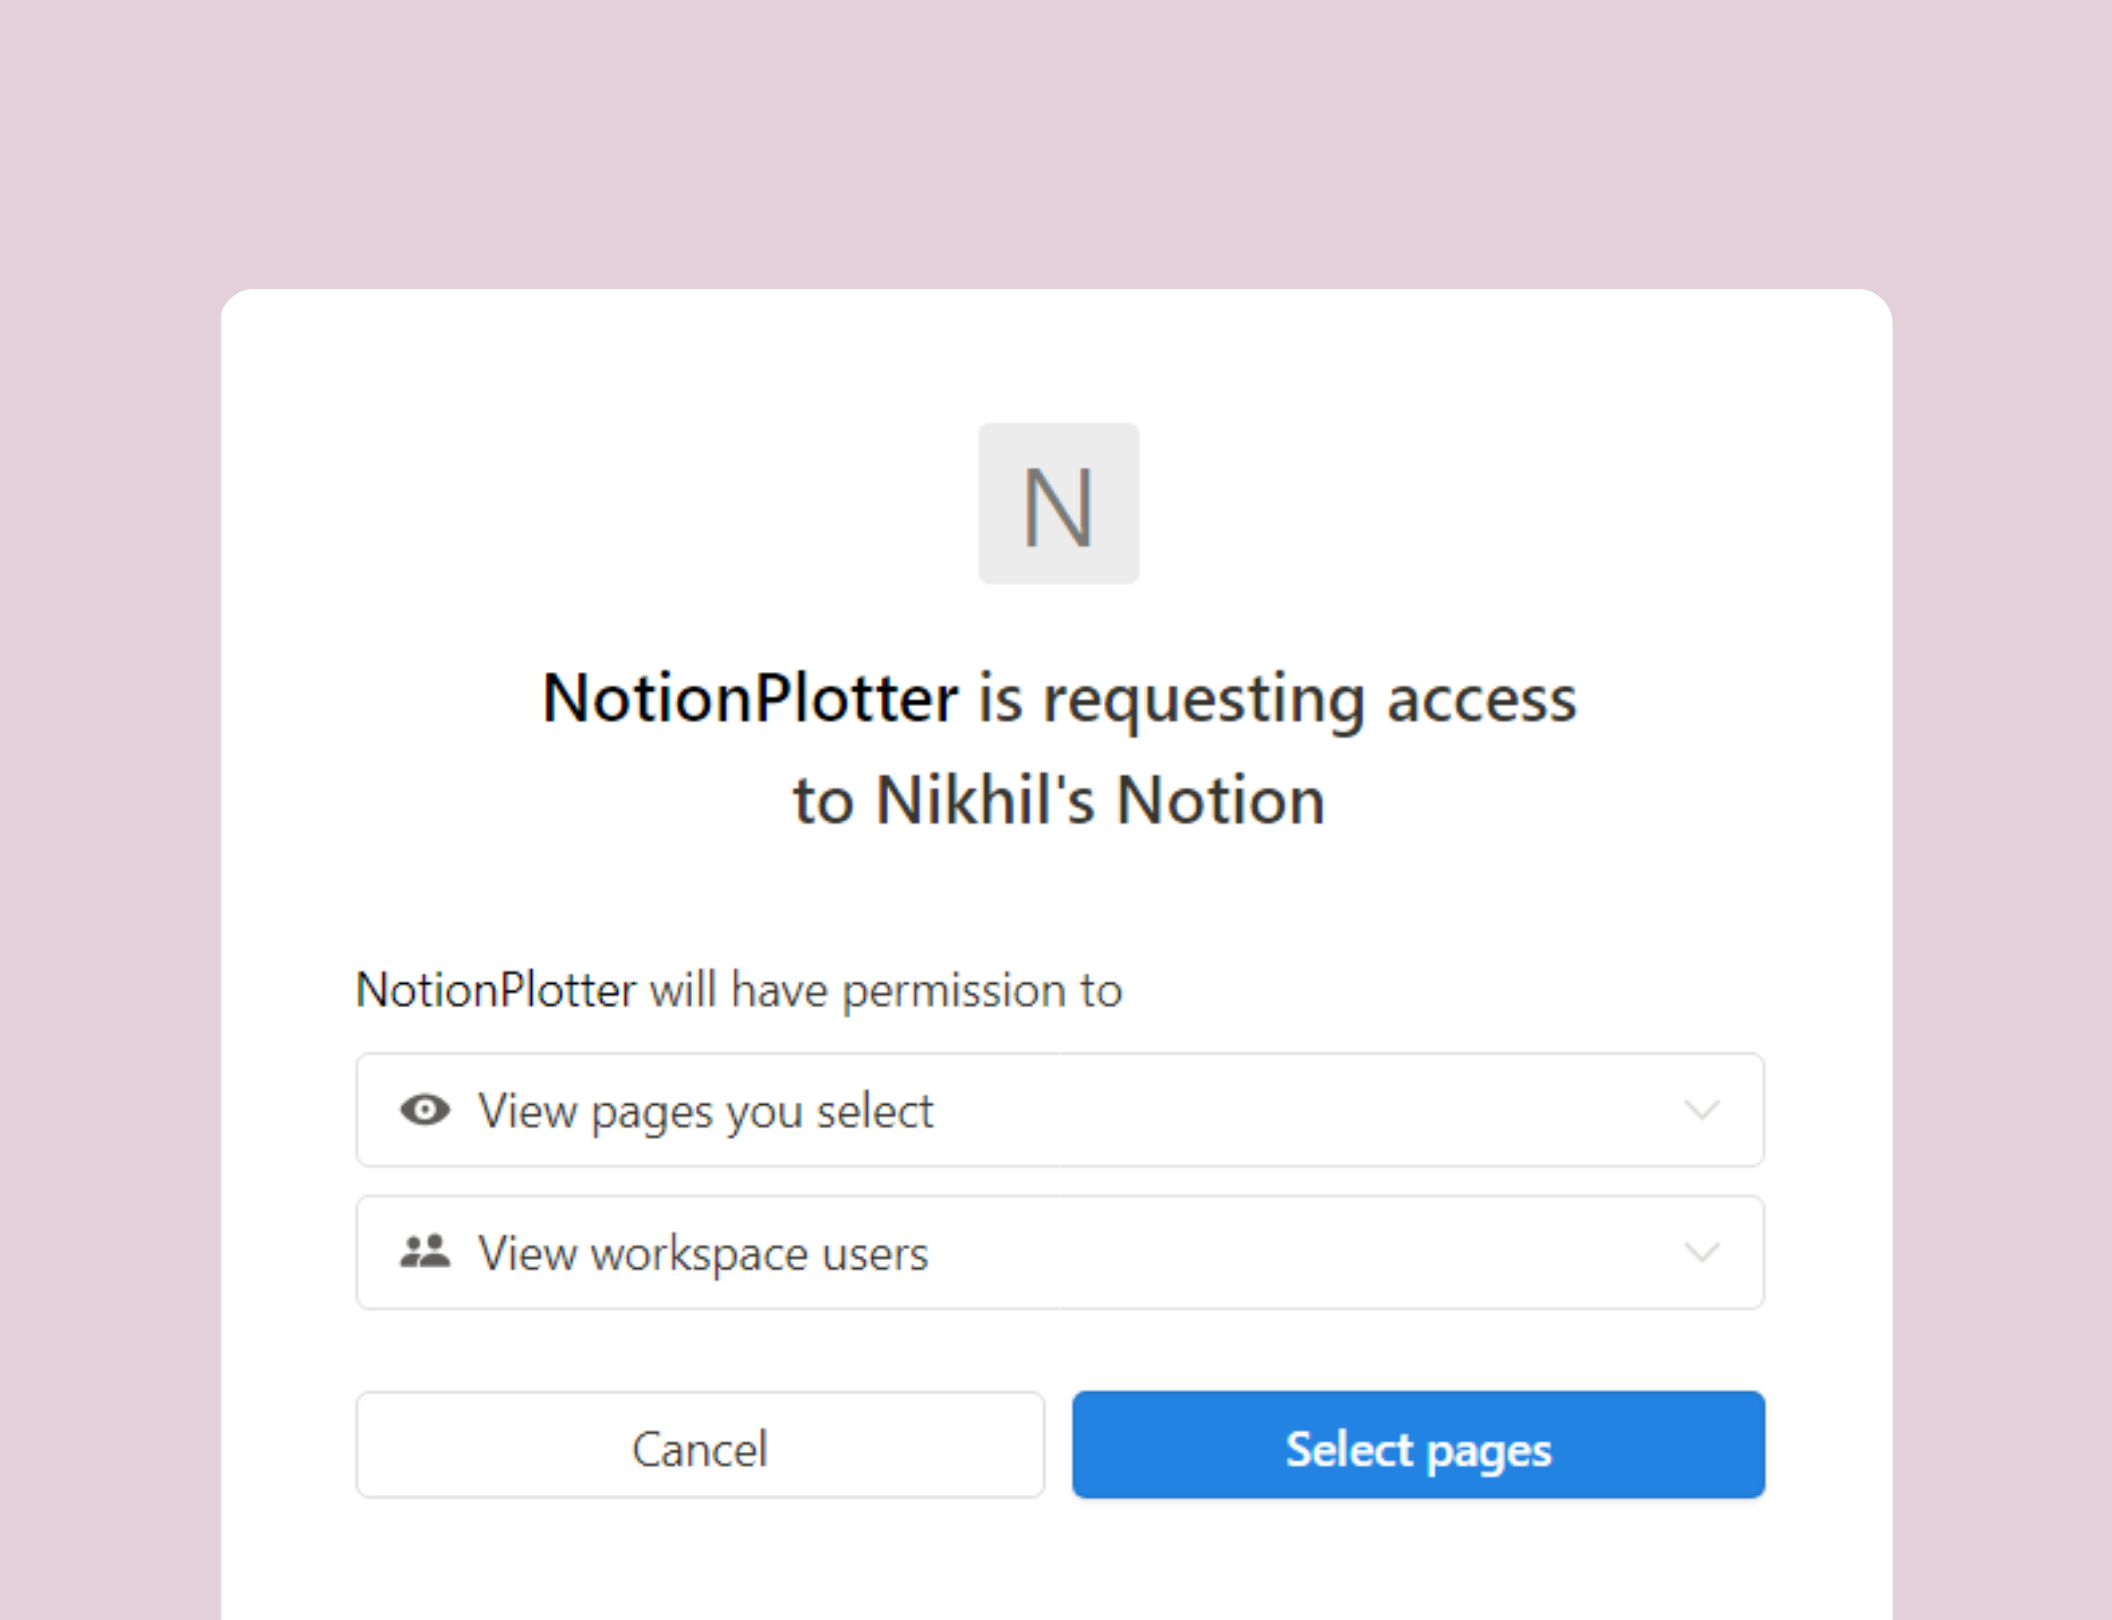Open the View pages you select row

1060,1110
